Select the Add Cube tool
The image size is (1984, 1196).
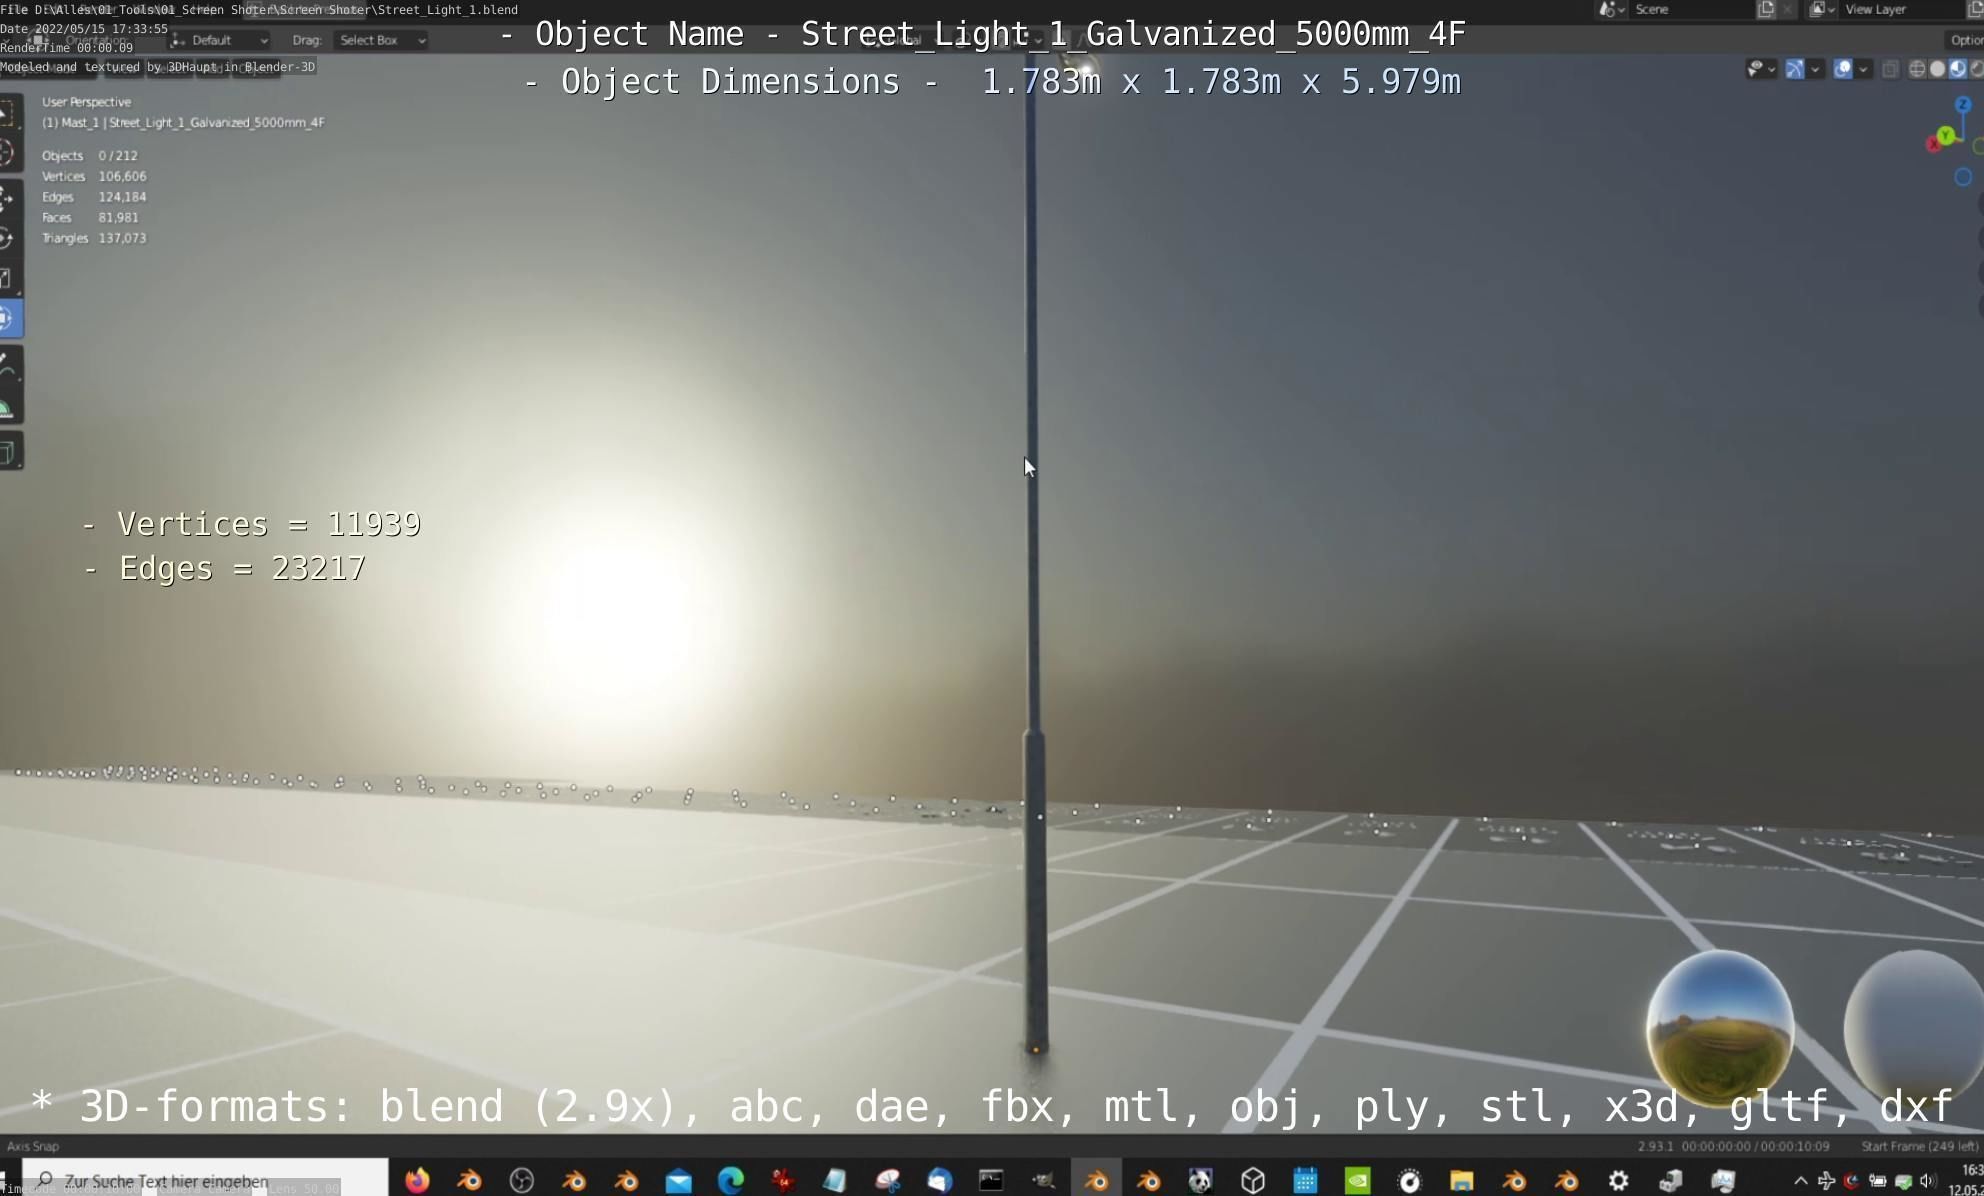[8, 452]
